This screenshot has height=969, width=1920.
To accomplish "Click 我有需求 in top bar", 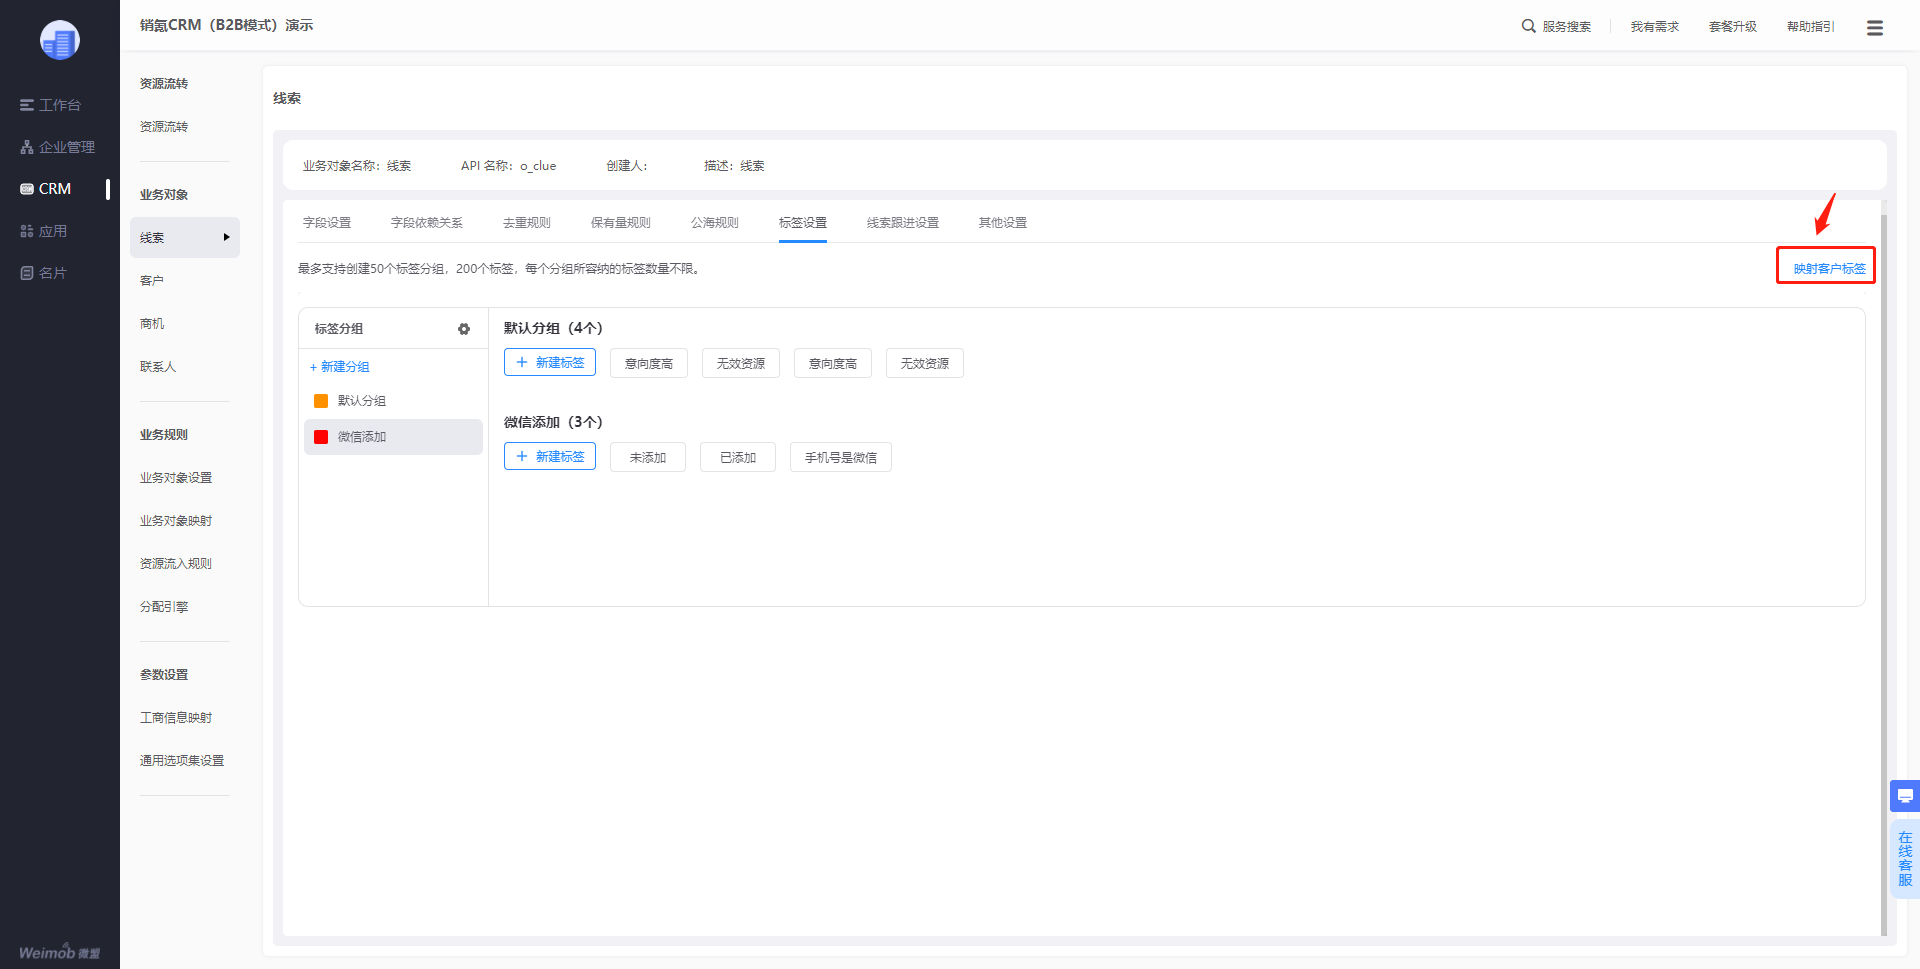I will (x=1655, y=27).
